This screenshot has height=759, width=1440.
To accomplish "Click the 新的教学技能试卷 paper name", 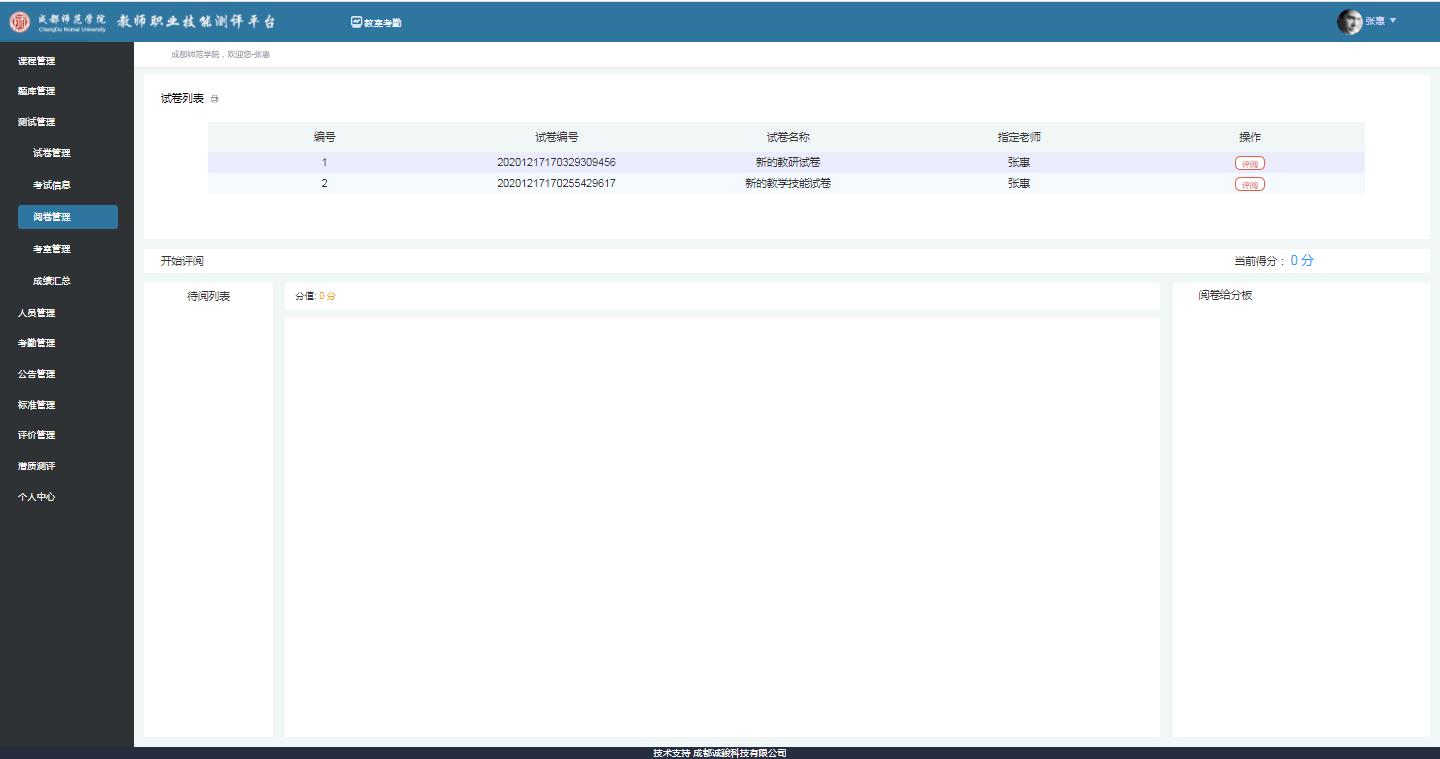I will 788,183.
